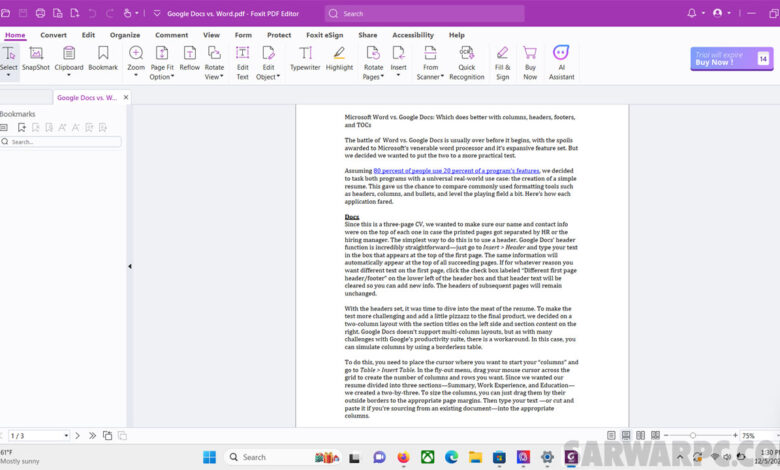Screen dimensions: 780x470
Task: Click the Reflow tool
Action: (x=190, y=58)
